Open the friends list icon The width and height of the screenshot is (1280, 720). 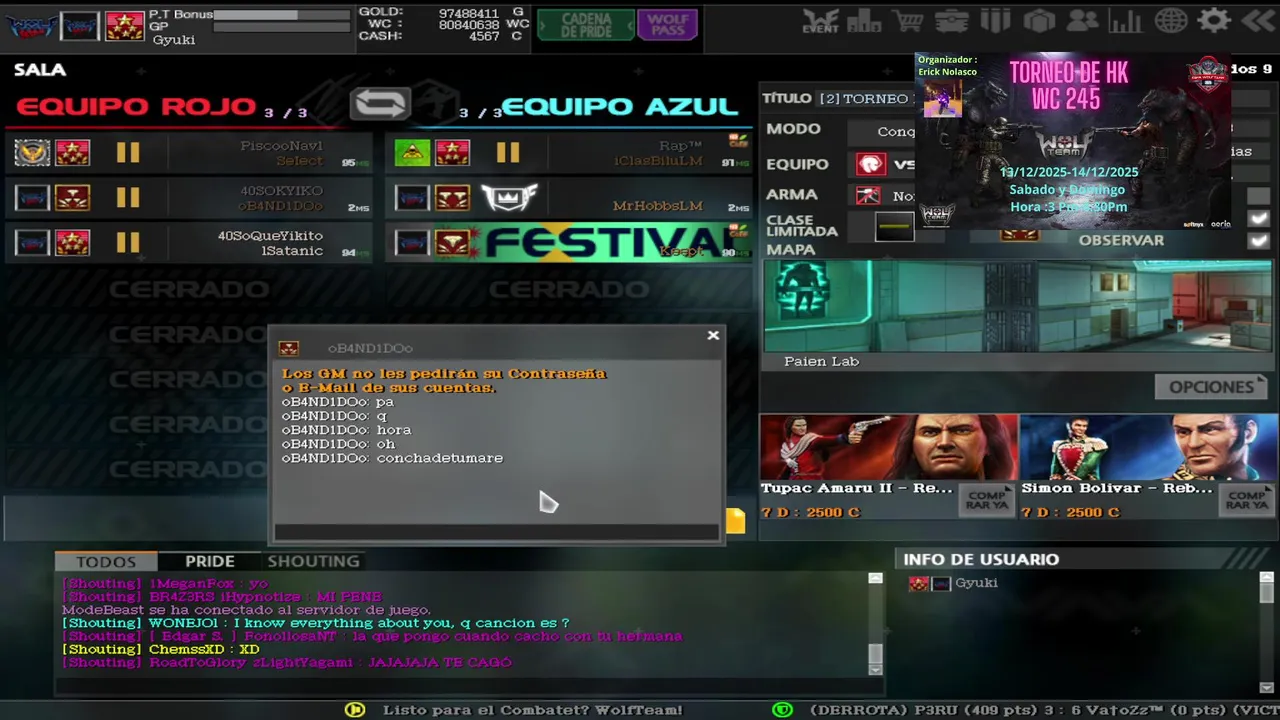1082,20
